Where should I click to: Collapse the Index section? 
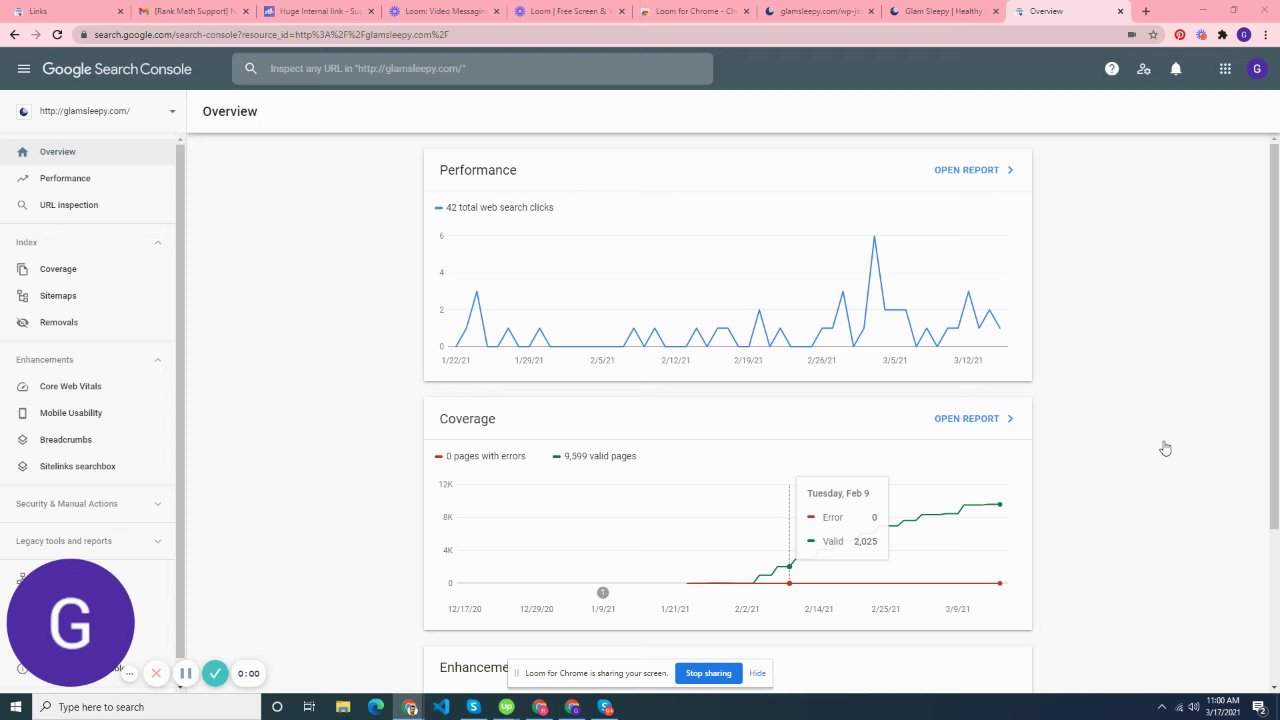pos(157,242)
